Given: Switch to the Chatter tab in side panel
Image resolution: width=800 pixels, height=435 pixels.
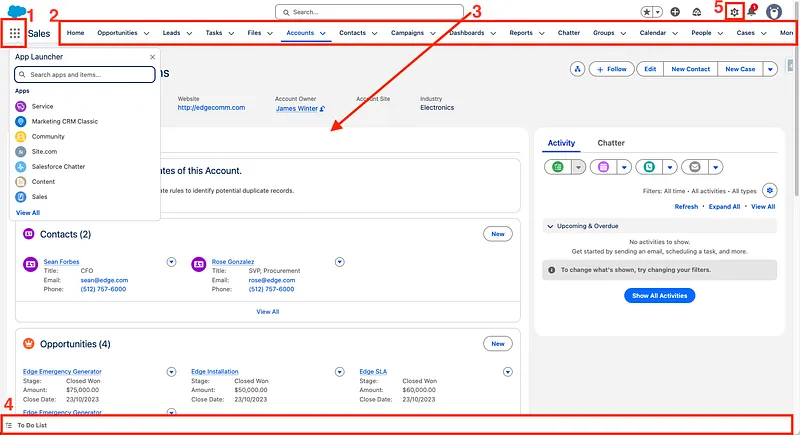Looking at the screenshot, I should click(x=611, y=143).
